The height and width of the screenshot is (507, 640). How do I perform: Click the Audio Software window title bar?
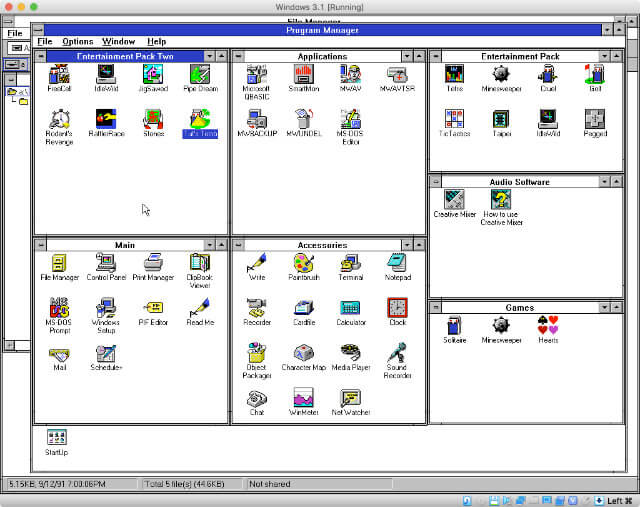[519, 182]
